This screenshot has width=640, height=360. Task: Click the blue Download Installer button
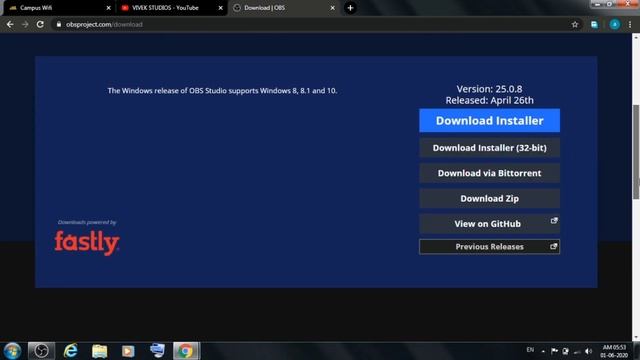(489, 120)
